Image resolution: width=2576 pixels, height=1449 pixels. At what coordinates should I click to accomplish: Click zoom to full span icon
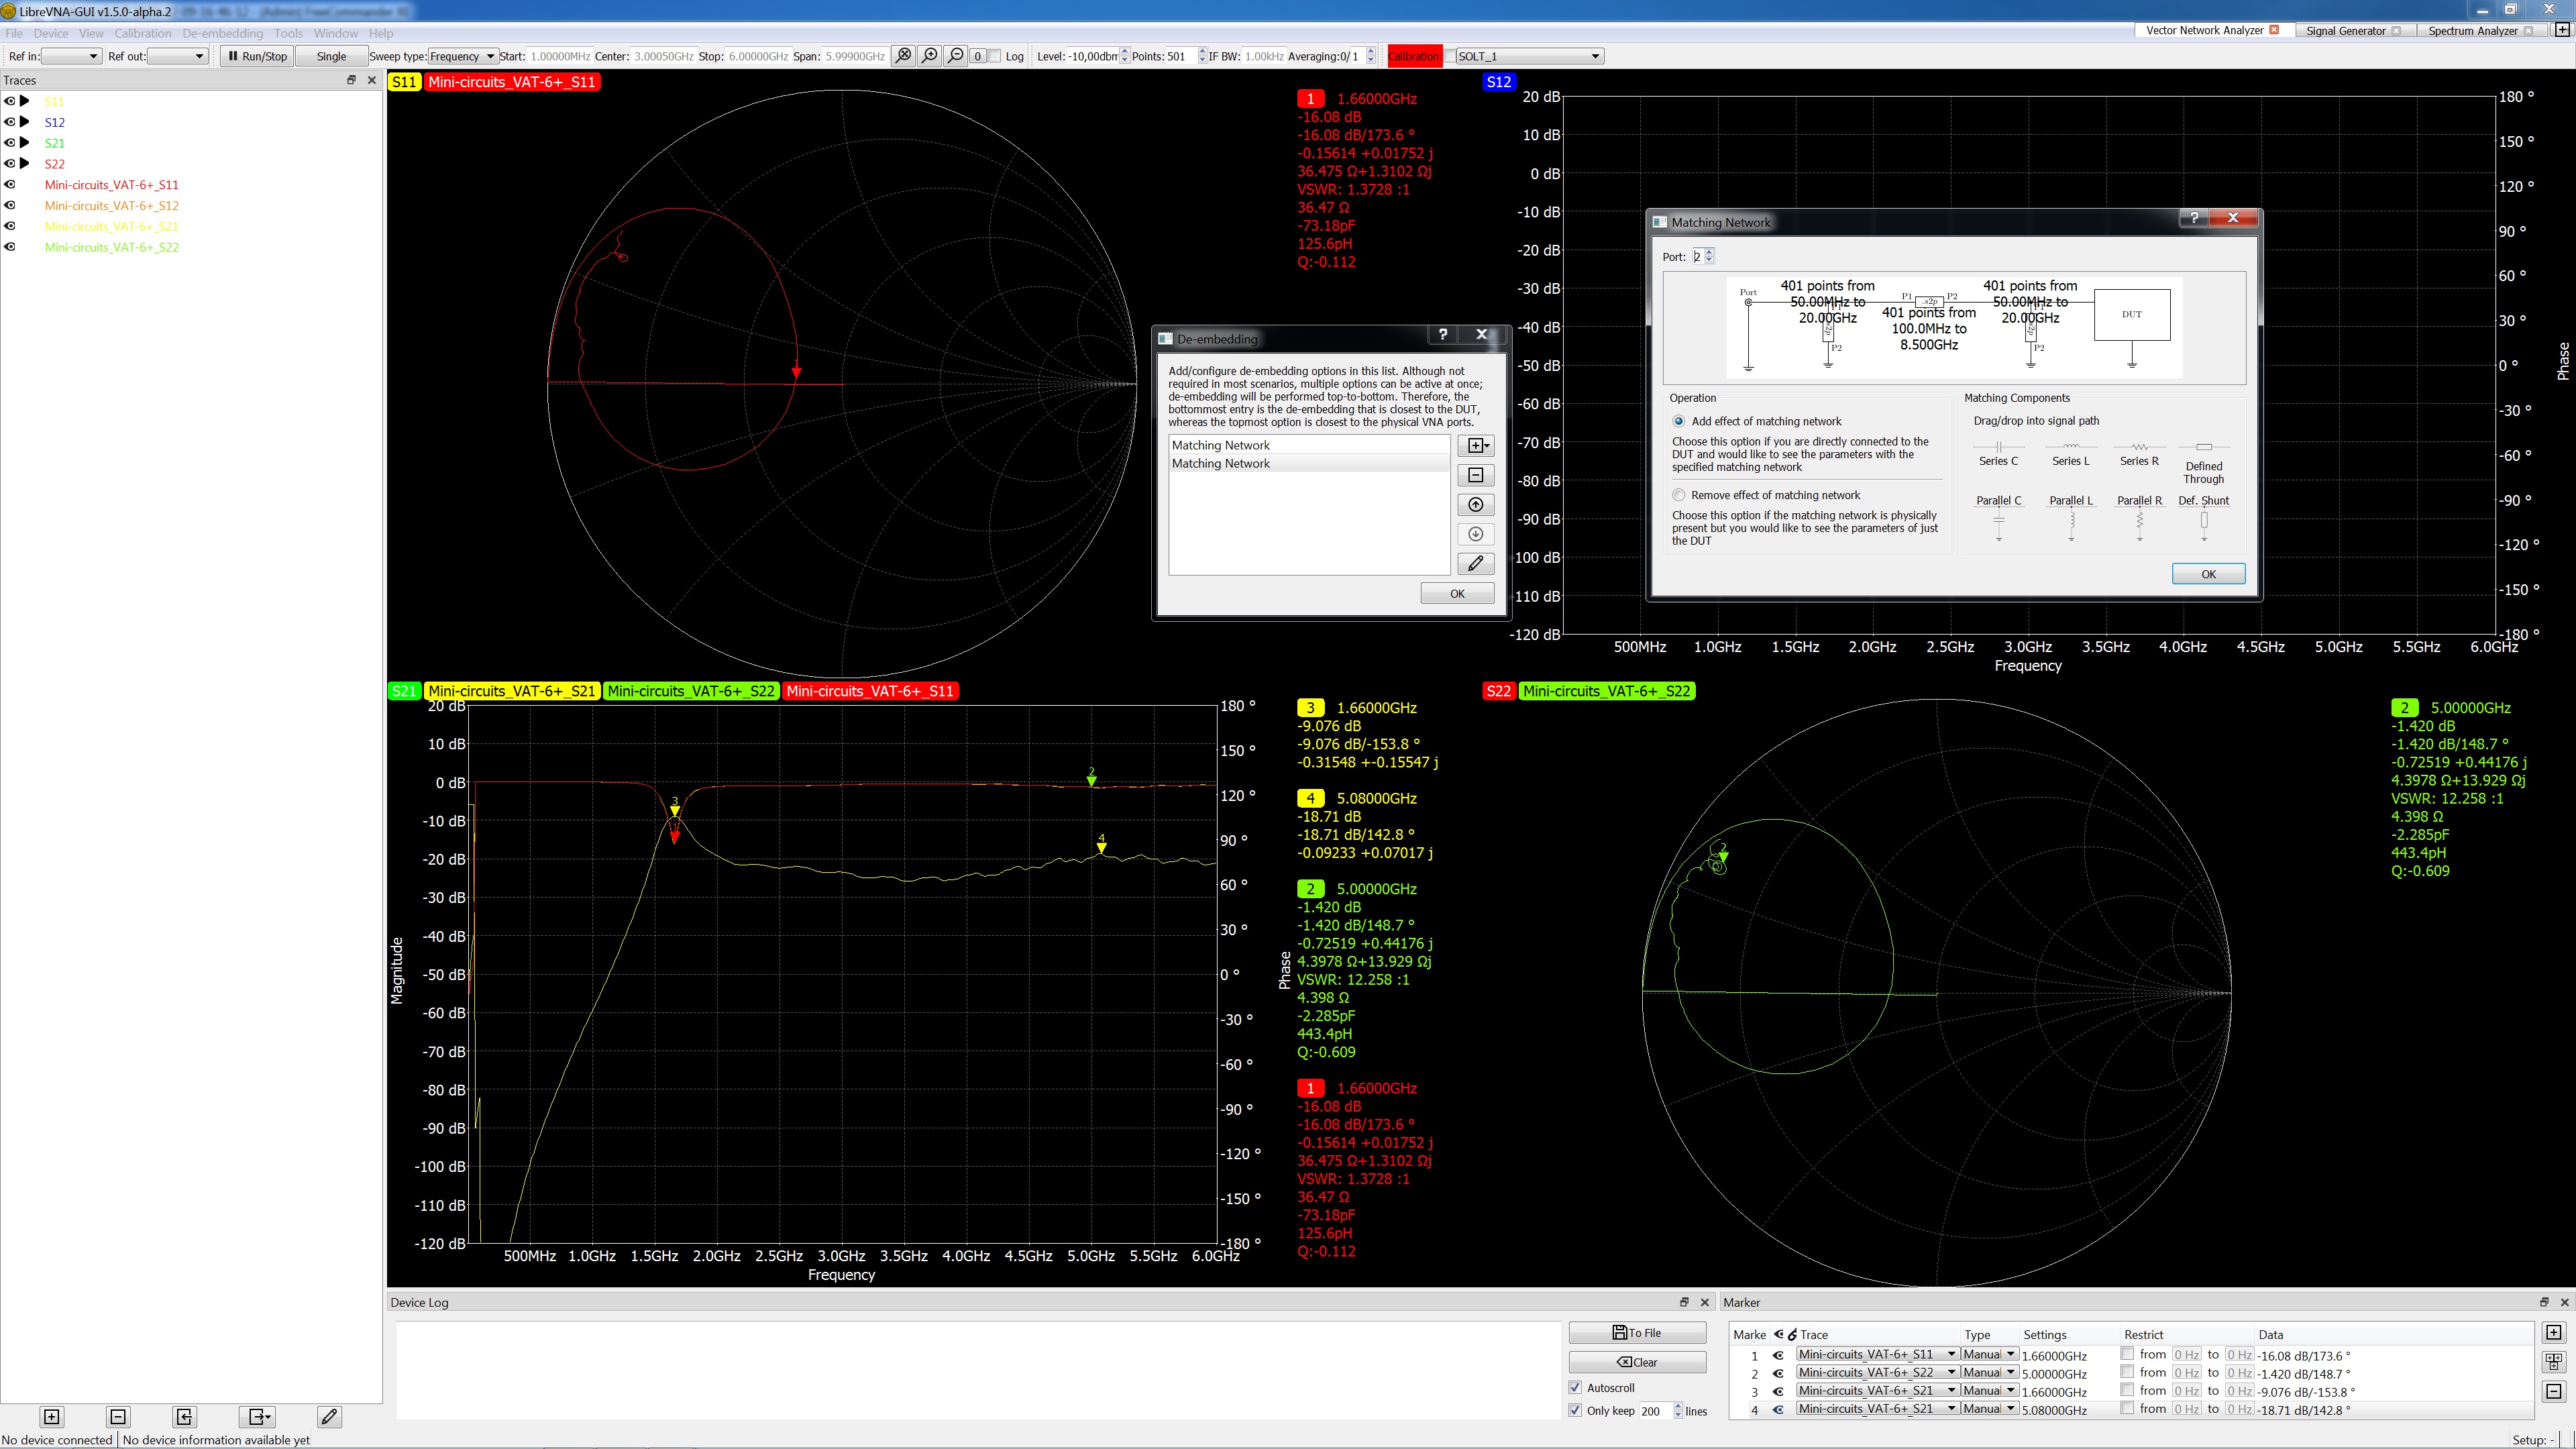[903, 56]
